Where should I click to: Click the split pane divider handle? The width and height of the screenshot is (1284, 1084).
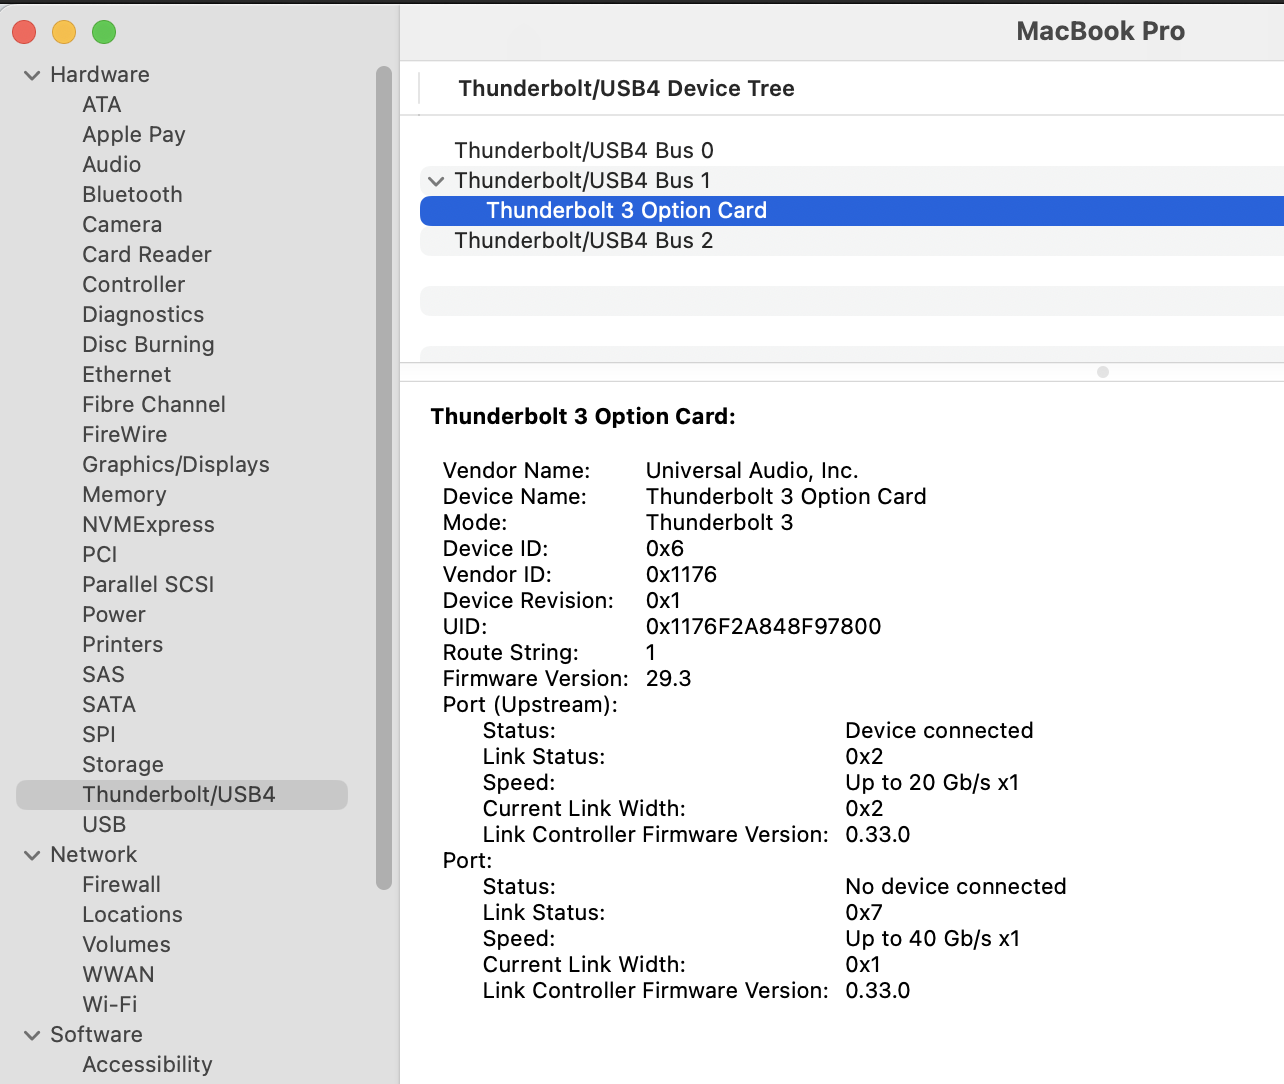tap(1103, 372)
